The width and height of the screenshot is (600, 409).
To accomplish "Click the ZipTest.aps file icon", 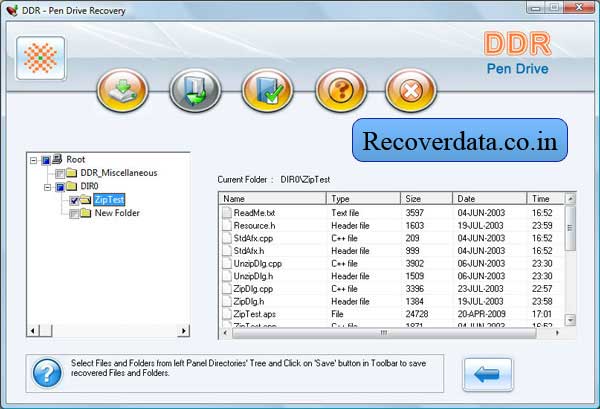I will point(227,314).
